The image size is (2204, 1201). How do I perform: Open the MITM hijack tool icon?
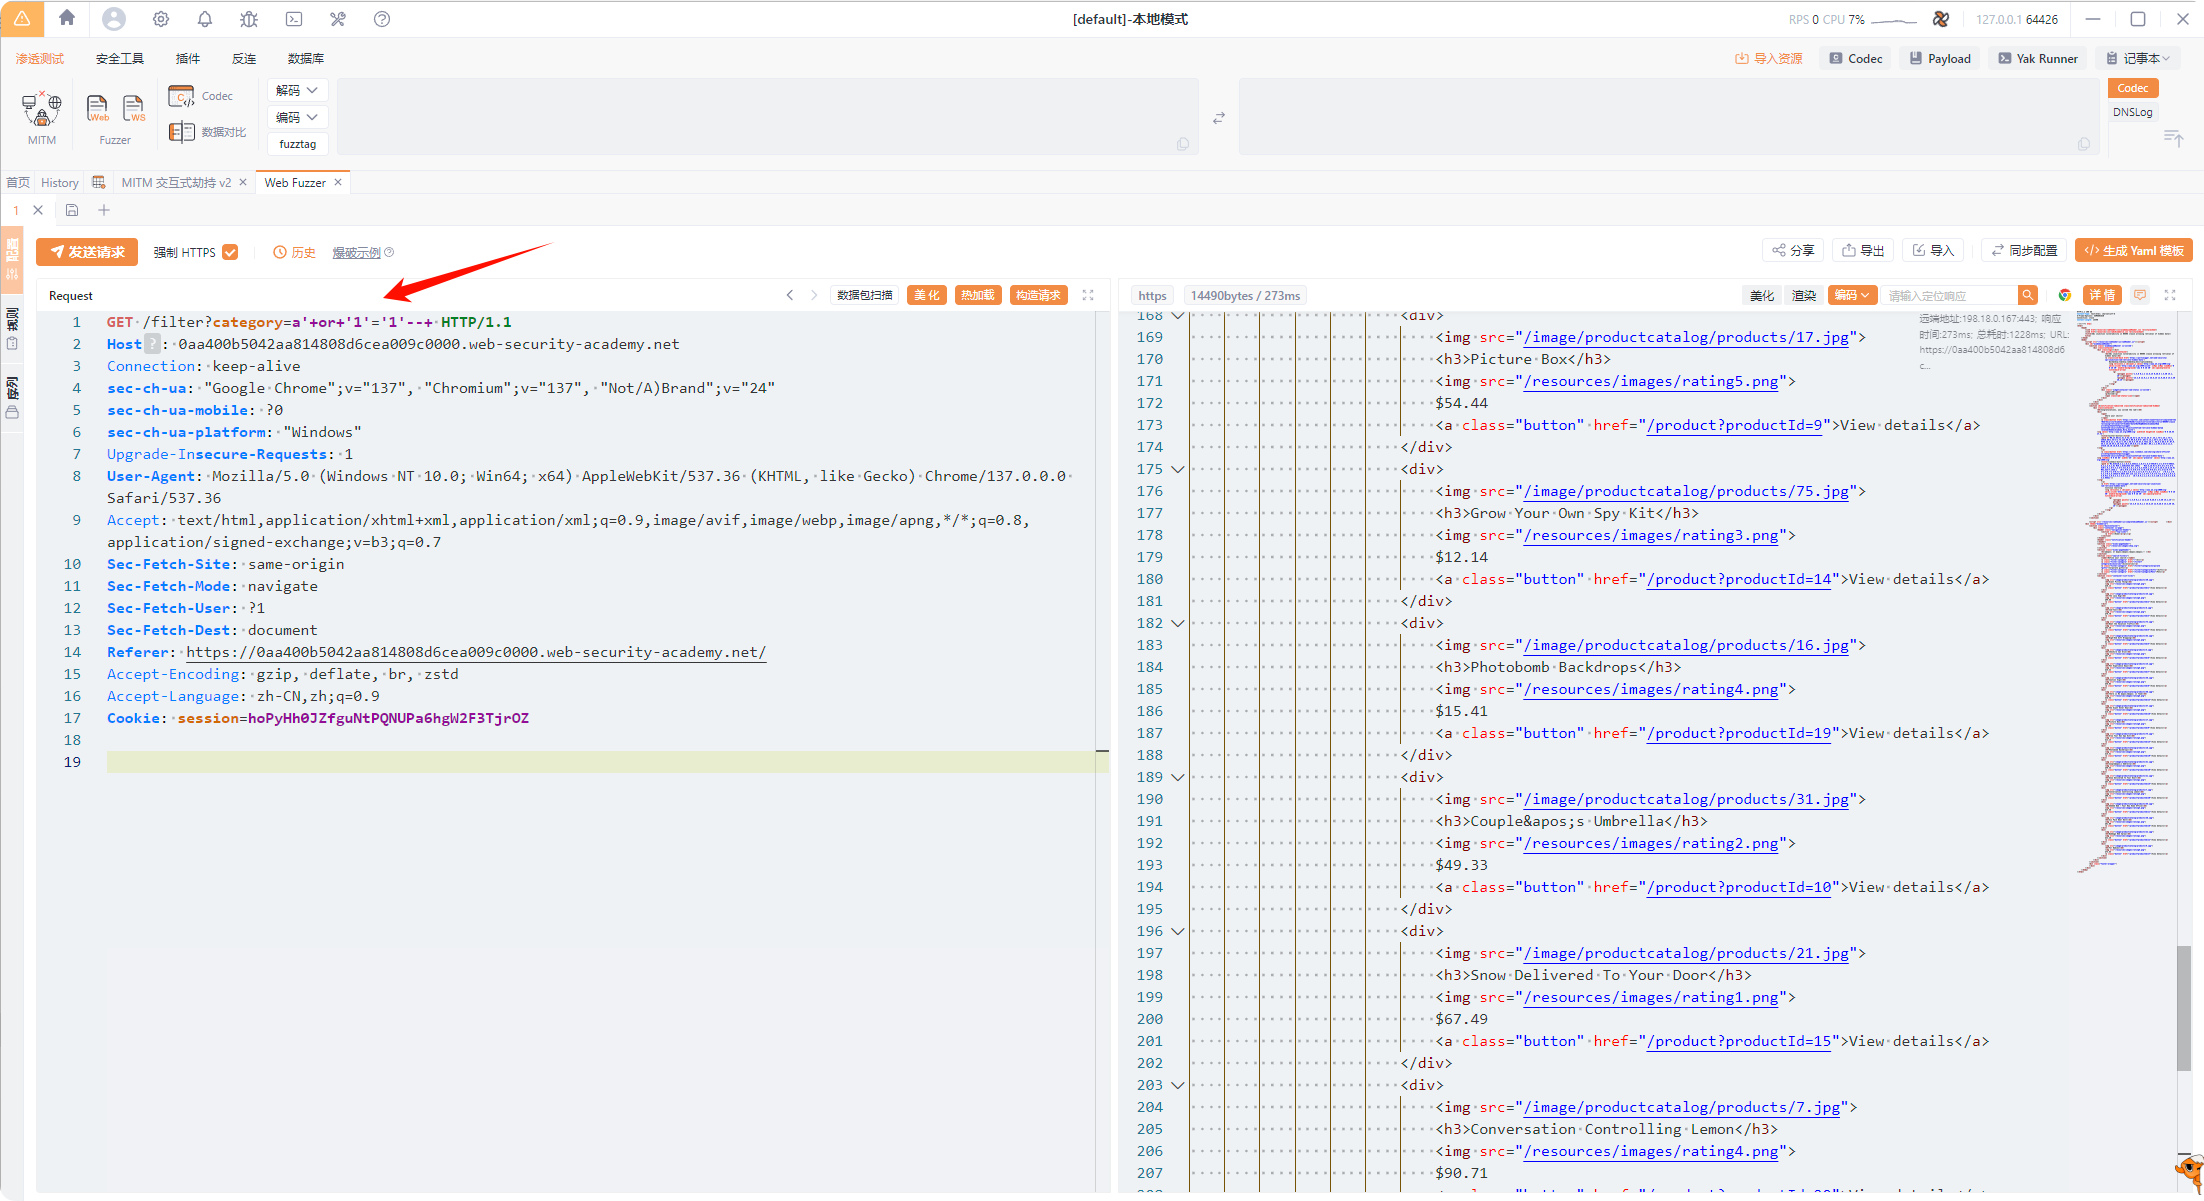click(x=42, y=110)
